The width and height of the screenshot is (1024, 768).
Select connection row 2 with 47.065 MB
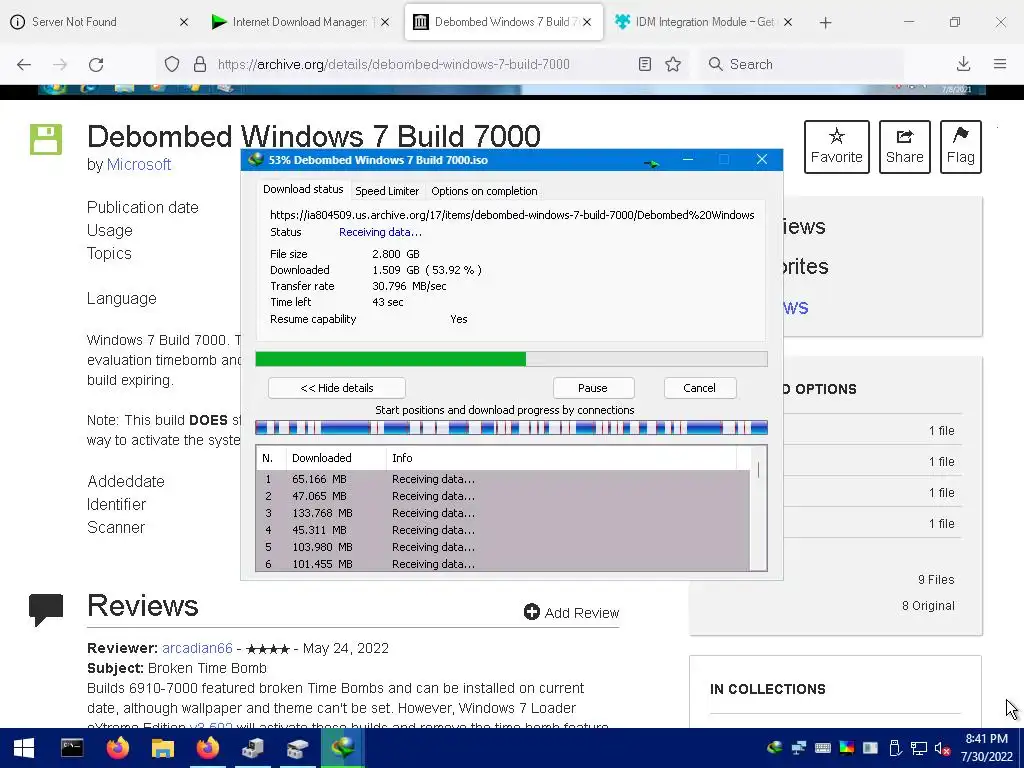click(503, 496)
